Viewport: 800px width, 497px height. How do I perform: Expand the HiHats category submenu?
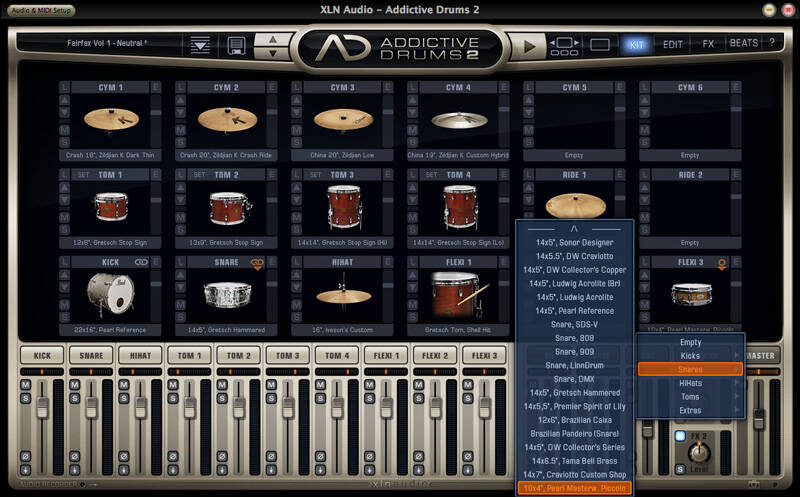[x=690, y=383]
